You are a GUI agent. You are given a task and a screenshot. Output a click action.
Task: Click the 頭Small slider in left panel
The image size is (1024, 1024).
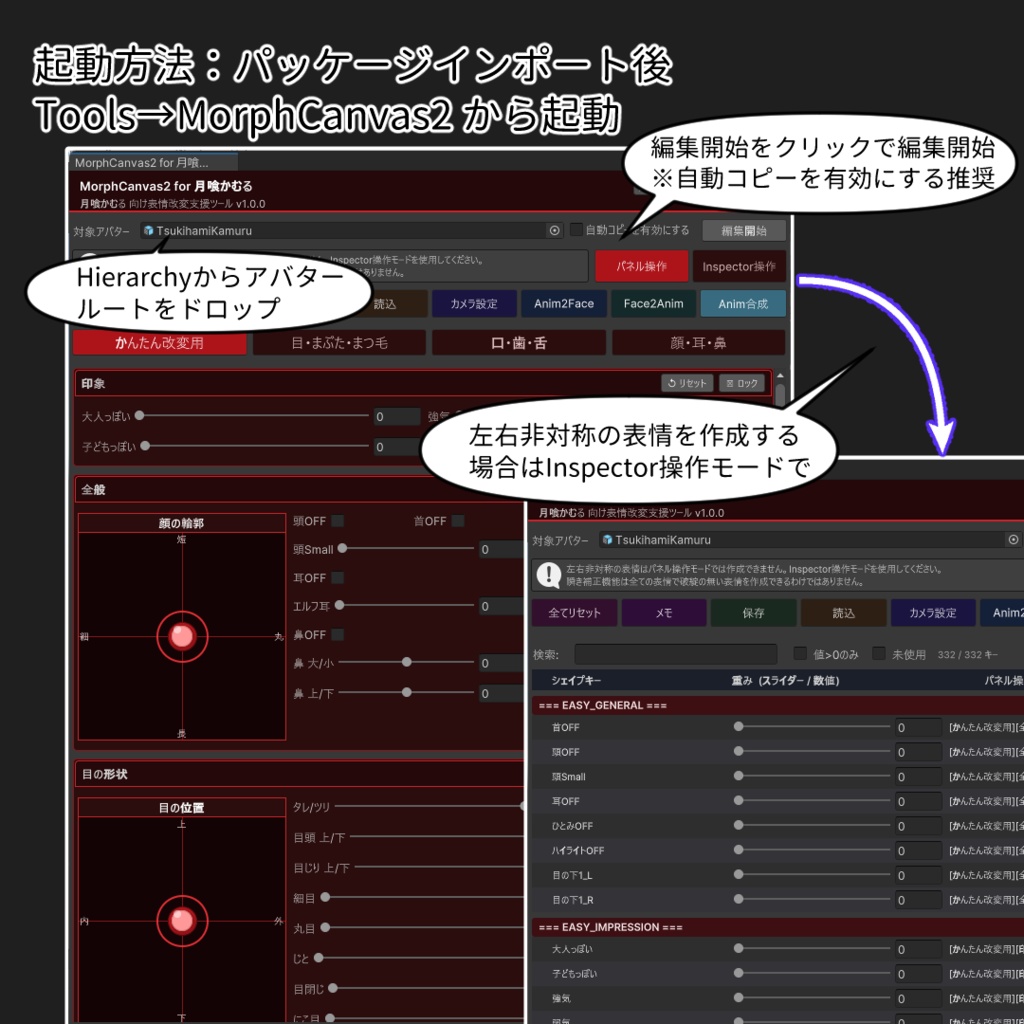pos(406,548)
